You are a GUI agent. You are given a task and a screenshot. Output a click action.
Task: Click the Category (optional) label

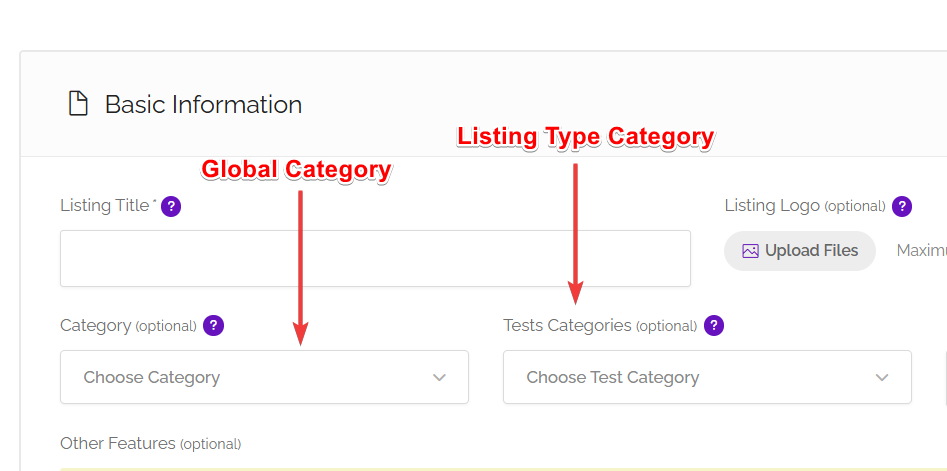127,326
